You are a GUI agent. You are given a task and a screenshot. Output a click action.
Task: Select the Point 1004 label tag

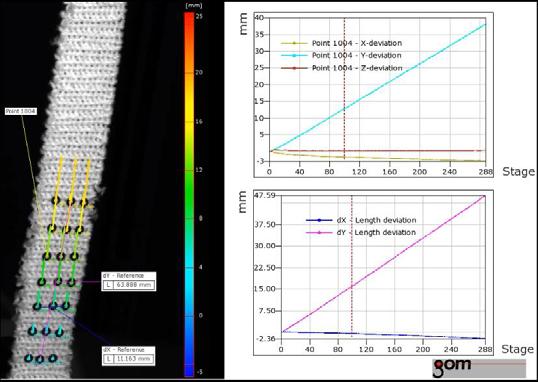[21, 111]
